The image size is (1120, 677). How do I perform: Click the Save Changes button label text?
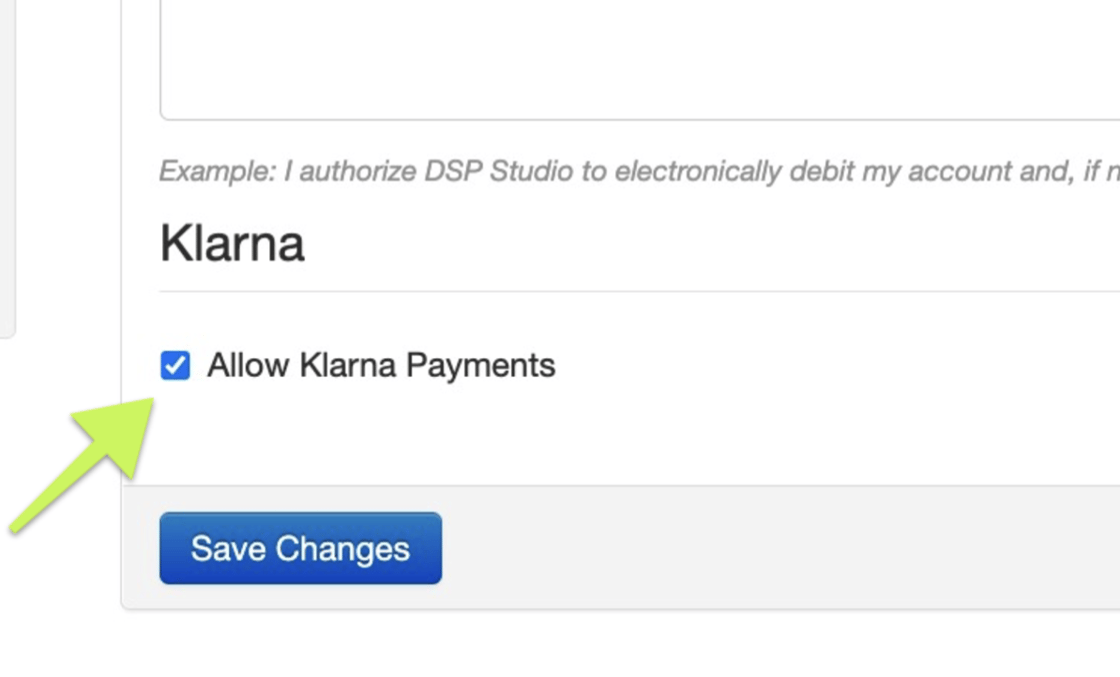tap(300, 548)
